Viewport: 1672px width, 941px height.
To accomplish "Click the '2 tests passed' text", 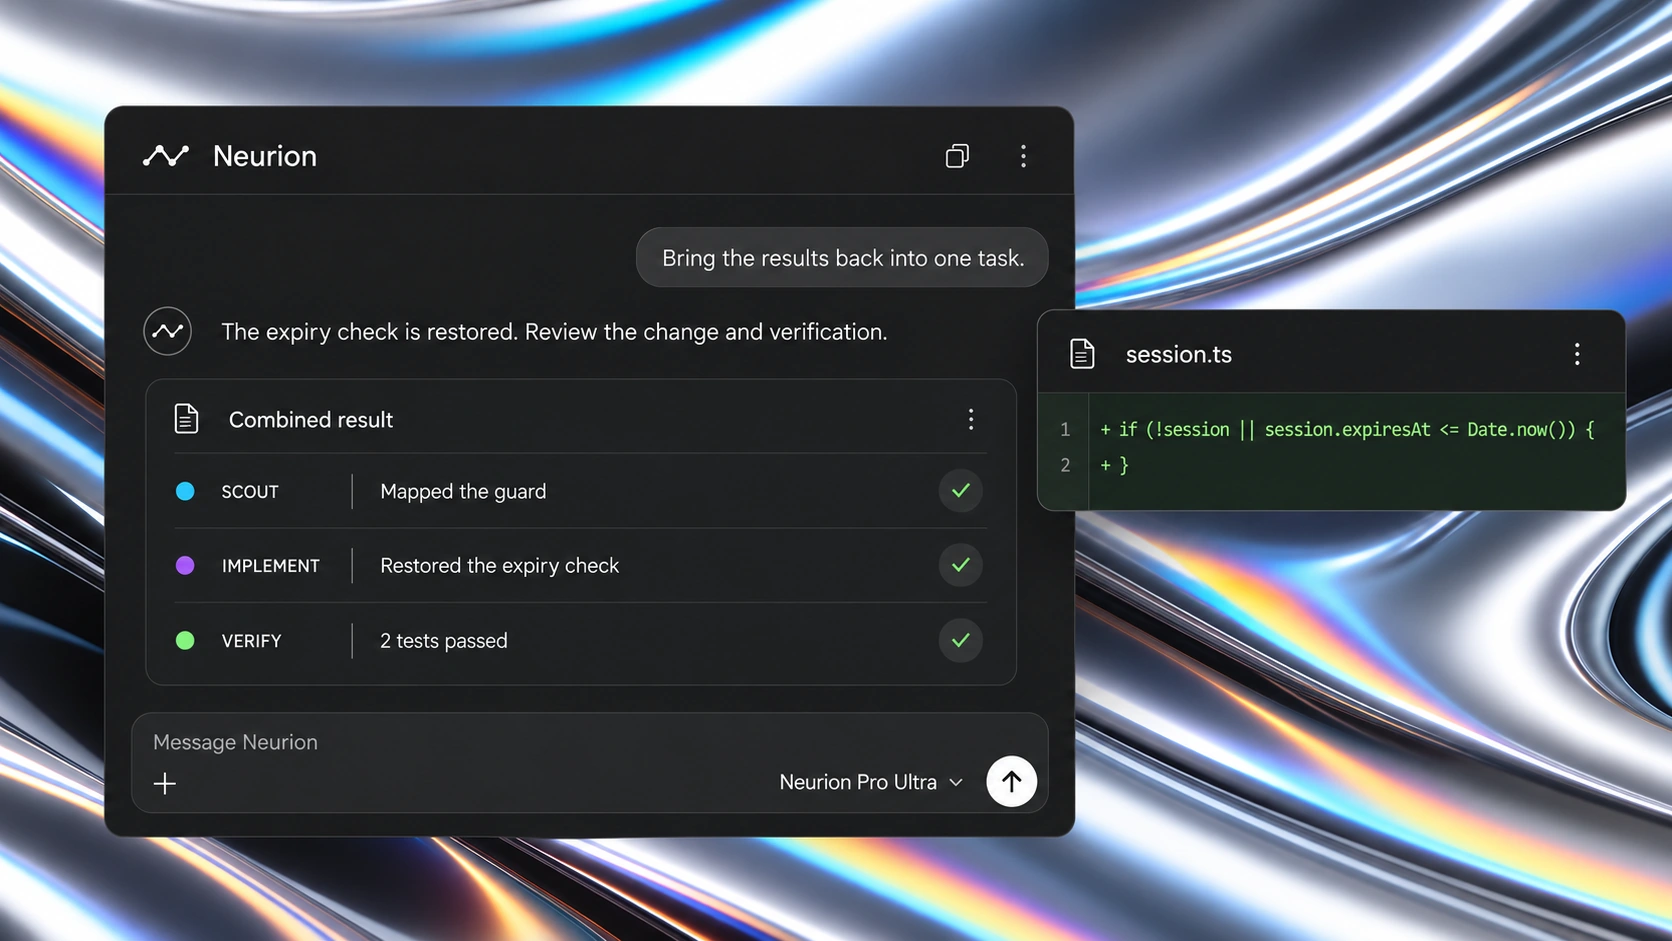I will [444, 641].
